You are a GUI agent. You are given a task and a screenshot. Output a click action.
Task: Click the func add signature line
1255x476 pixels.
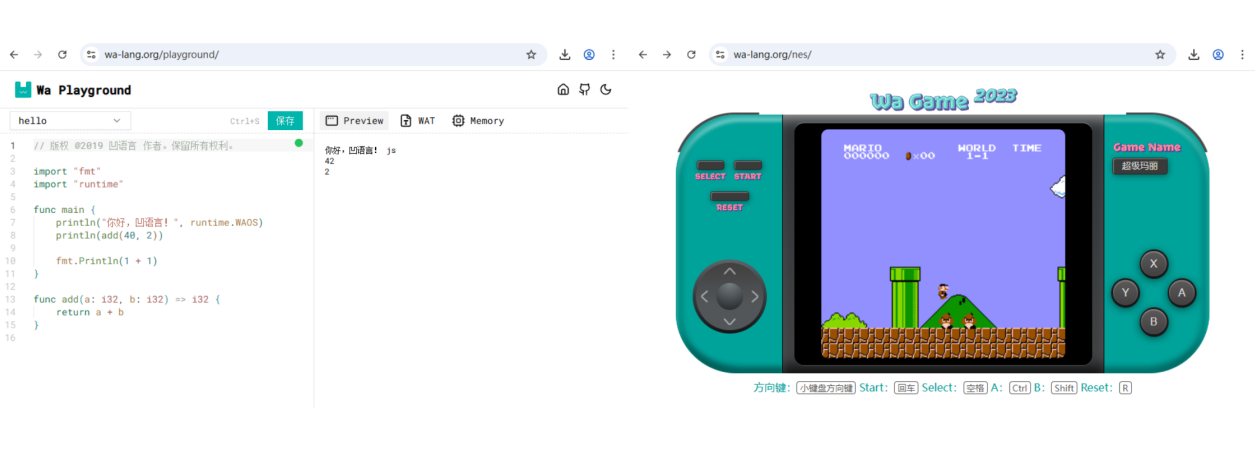click(126, 299)
